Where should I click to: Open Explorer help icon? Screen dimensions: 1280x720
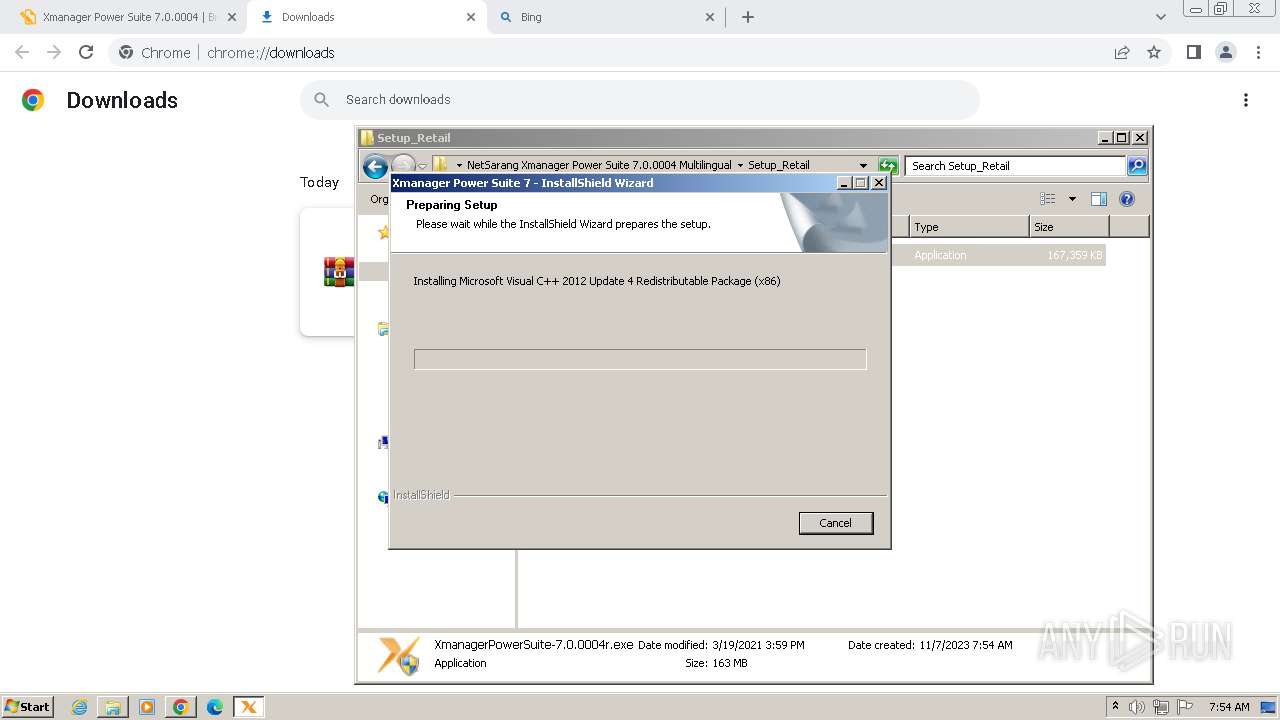coord(1127,199)
